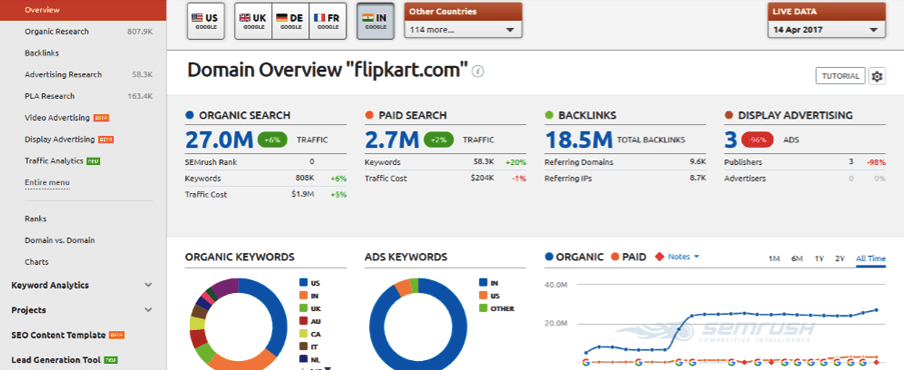Click the SEMrush Rank row value 0
The height and width of the screenshot is (370, 904).
pyautogui.click(x=312, y=163)
